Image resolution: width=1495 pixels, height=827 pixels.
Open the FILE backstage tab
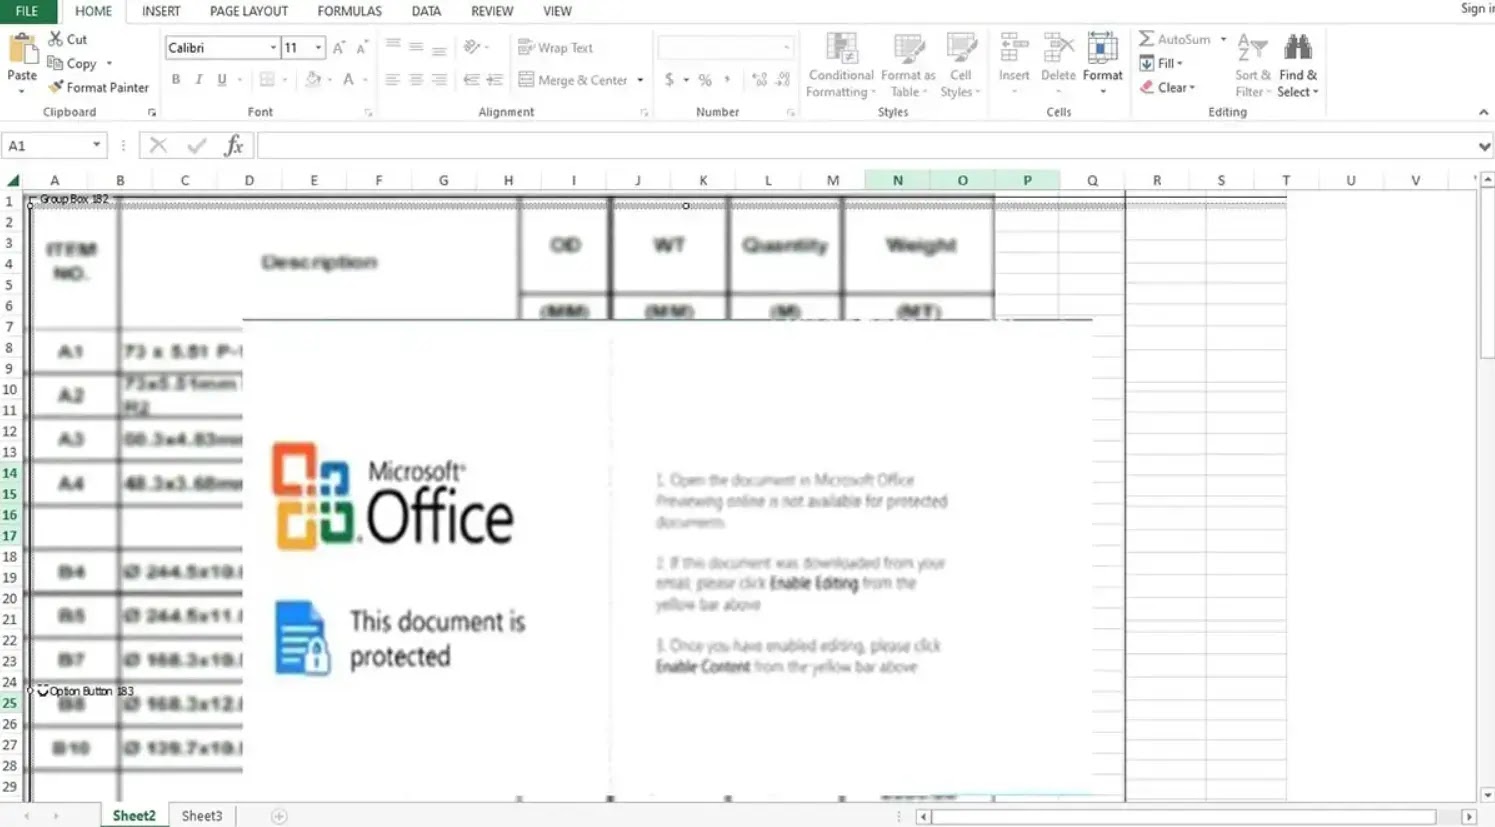pyautogui.click(x=27, y=11)
